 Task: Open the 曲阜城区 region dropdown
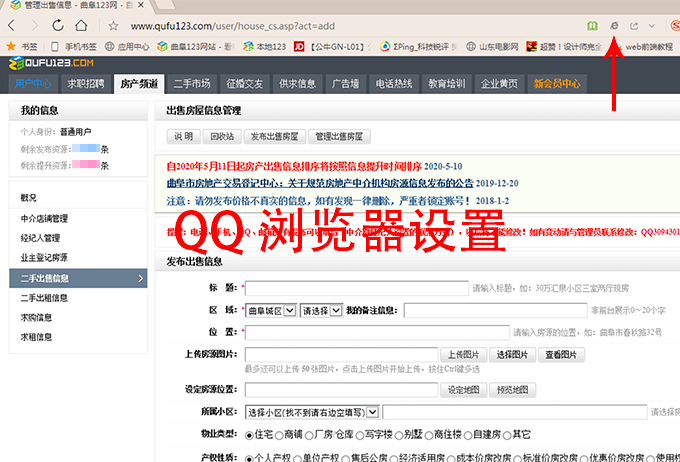[270, 311]
